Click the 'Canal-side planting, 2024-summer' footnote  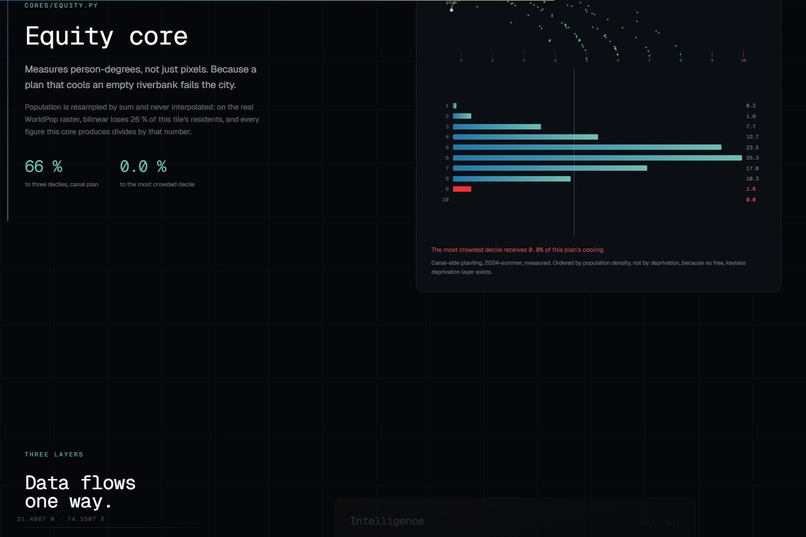click(588, 267)
